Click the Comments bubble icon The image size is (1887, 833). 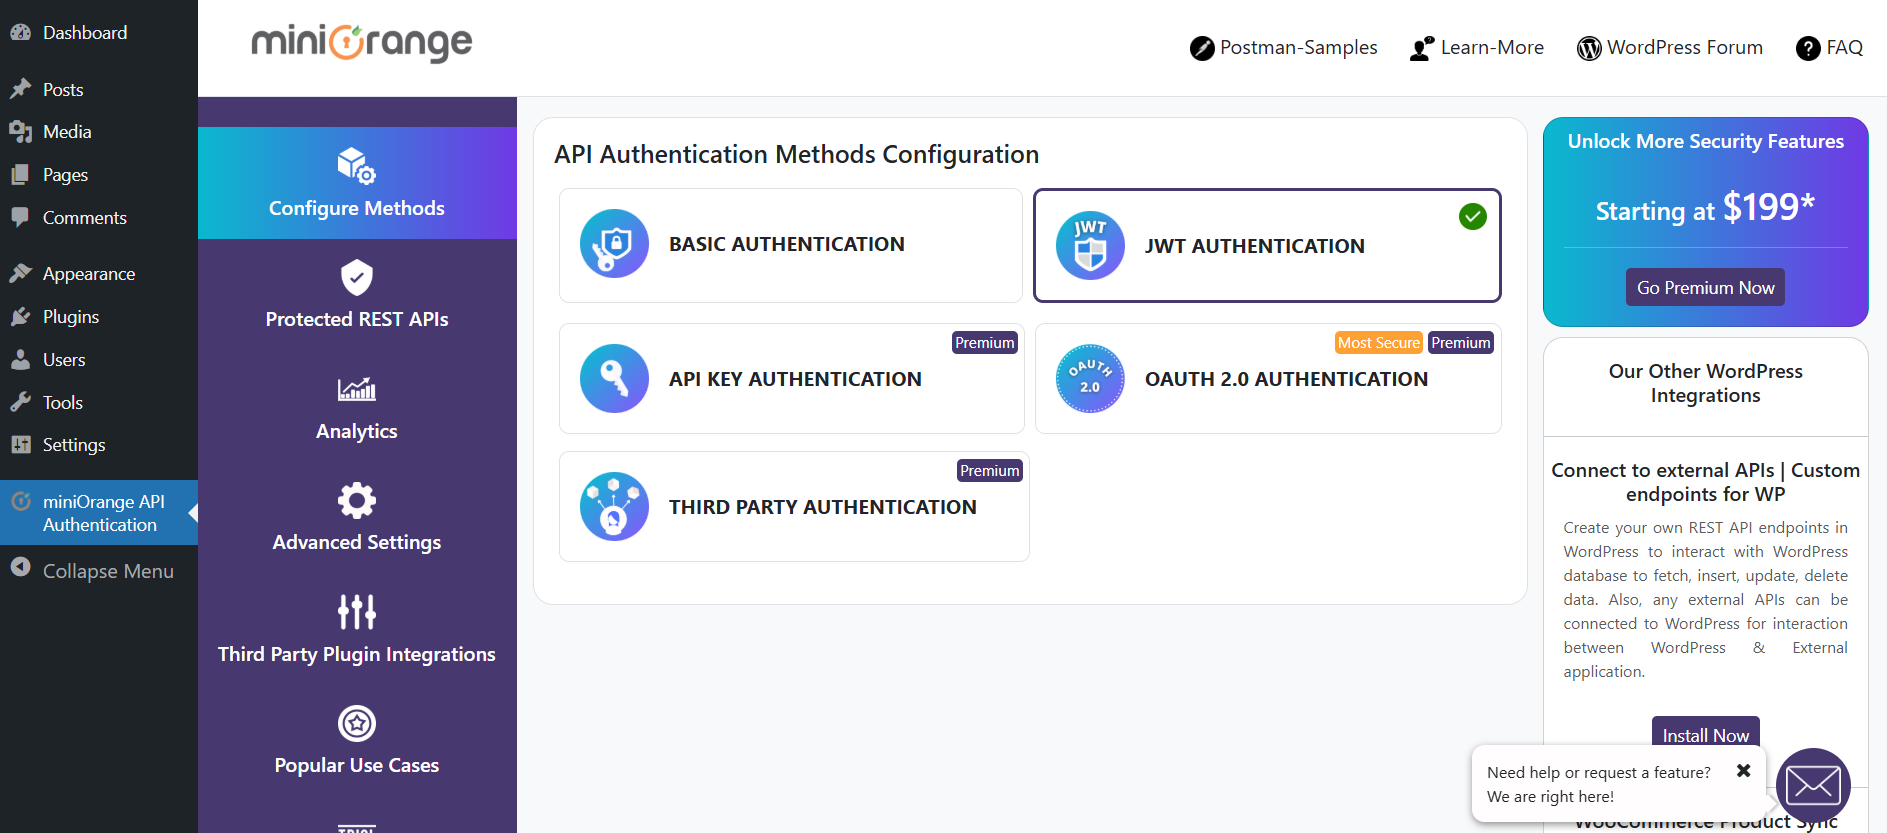pyautogui.click(x=20, y=217)
